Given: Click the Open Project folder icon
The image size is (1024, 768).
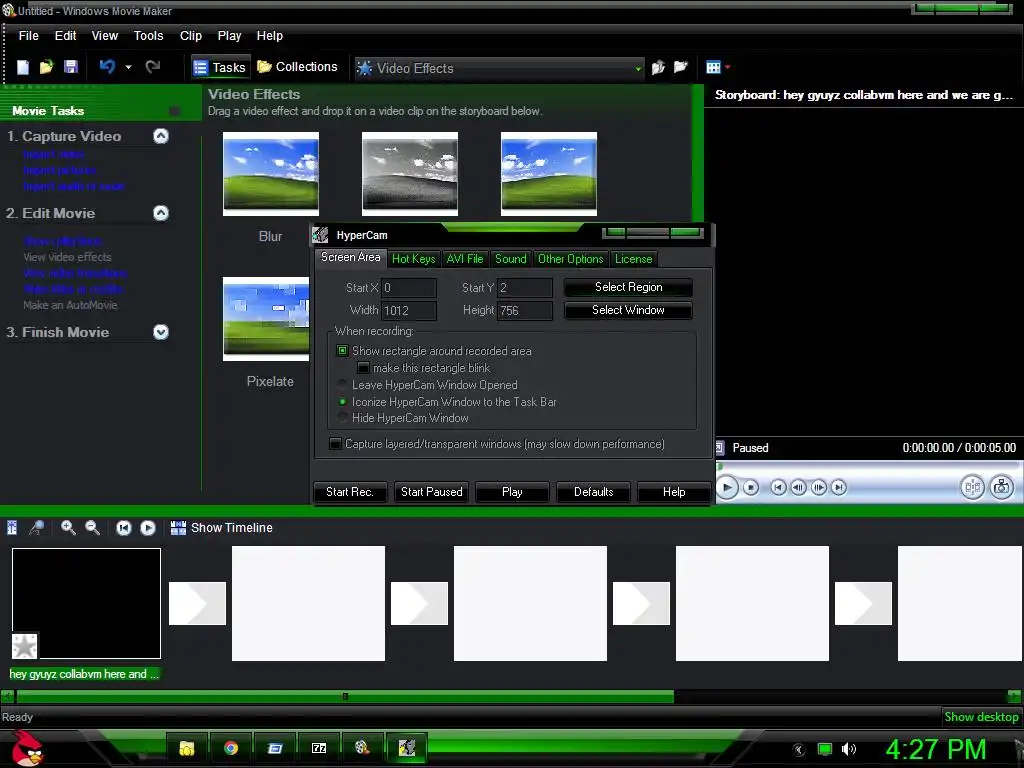Looking at the screenshot, I should click(x=46, y=67).
